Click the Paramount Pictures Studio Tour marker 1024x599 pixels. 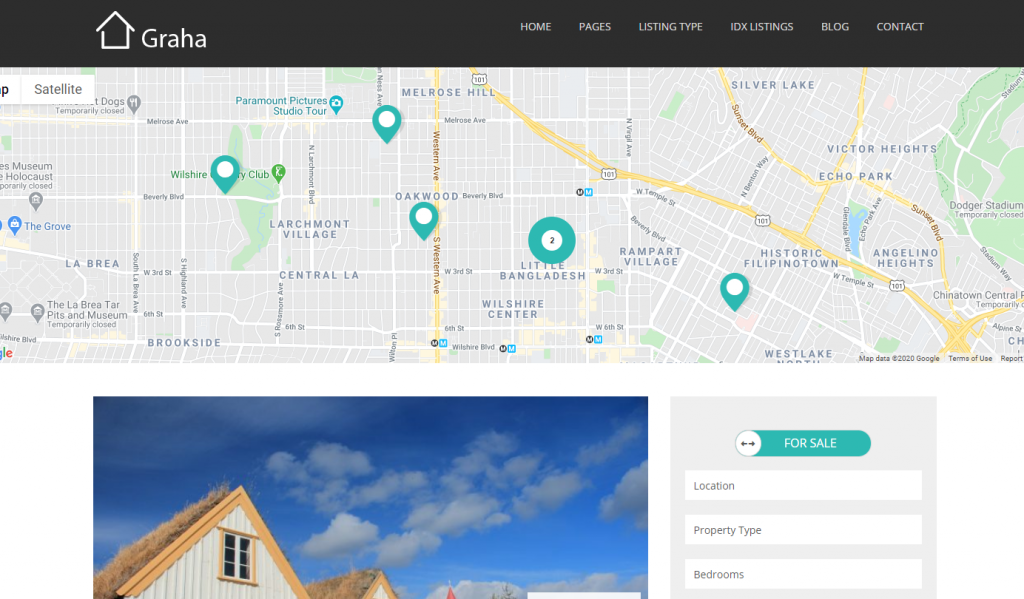(337, 102)
